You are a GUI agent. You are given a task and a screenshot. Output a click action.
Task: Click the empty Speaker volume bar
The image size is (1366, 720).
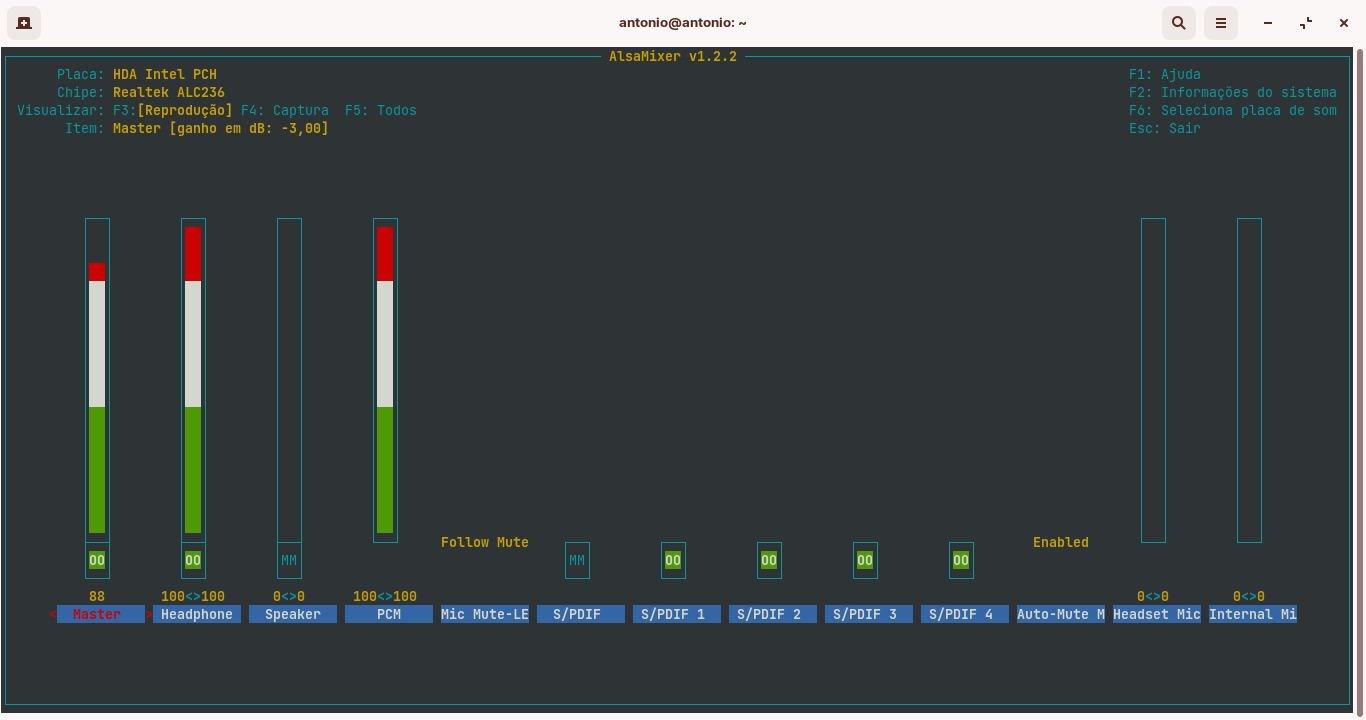(x=289, y=380)
